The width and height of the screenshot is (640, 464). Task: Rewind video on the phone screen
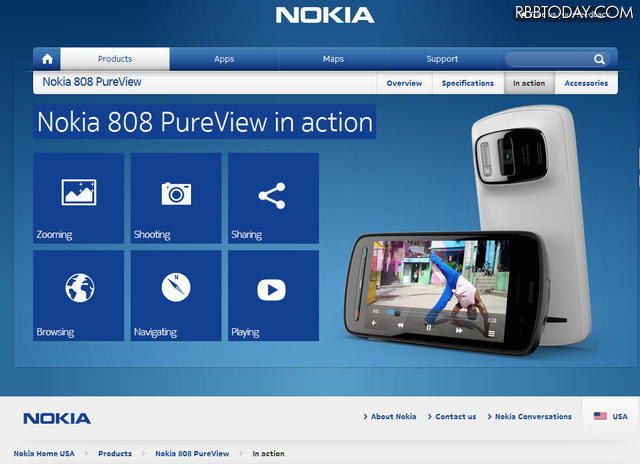point(400,325)
